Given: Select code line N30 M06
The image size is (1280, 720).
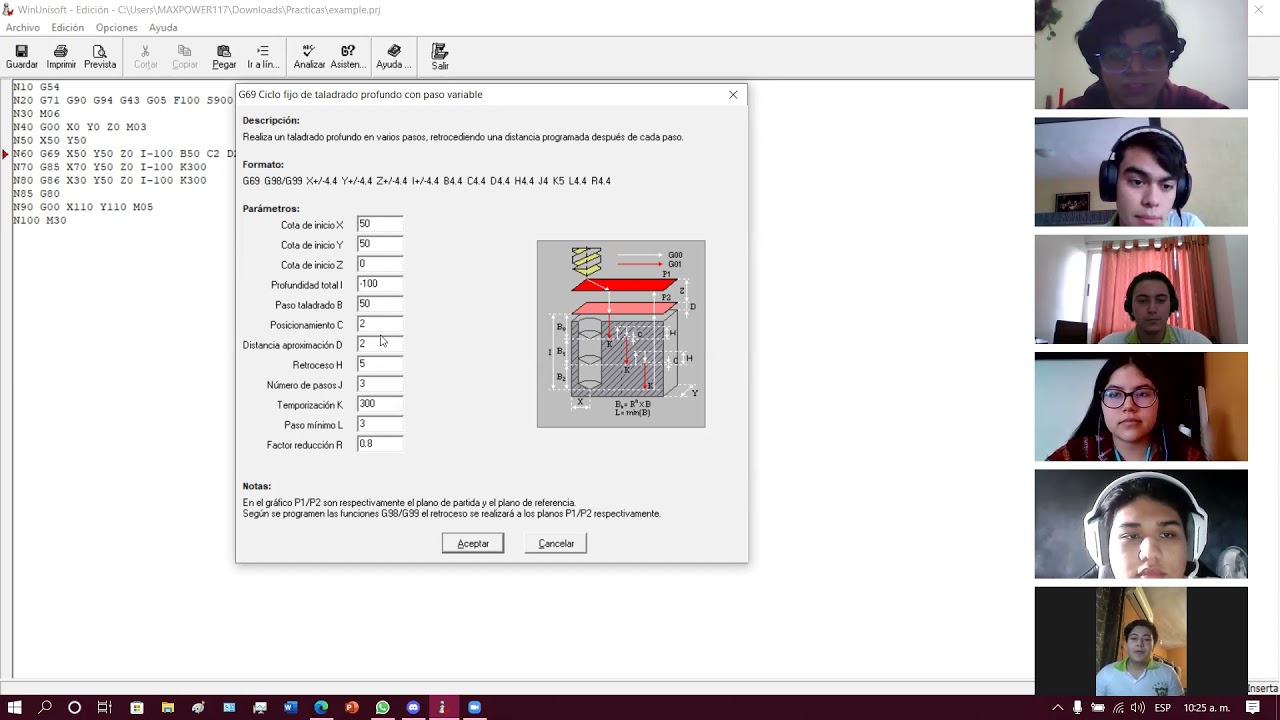Looking at the screenshot, I should pos(36,114).
